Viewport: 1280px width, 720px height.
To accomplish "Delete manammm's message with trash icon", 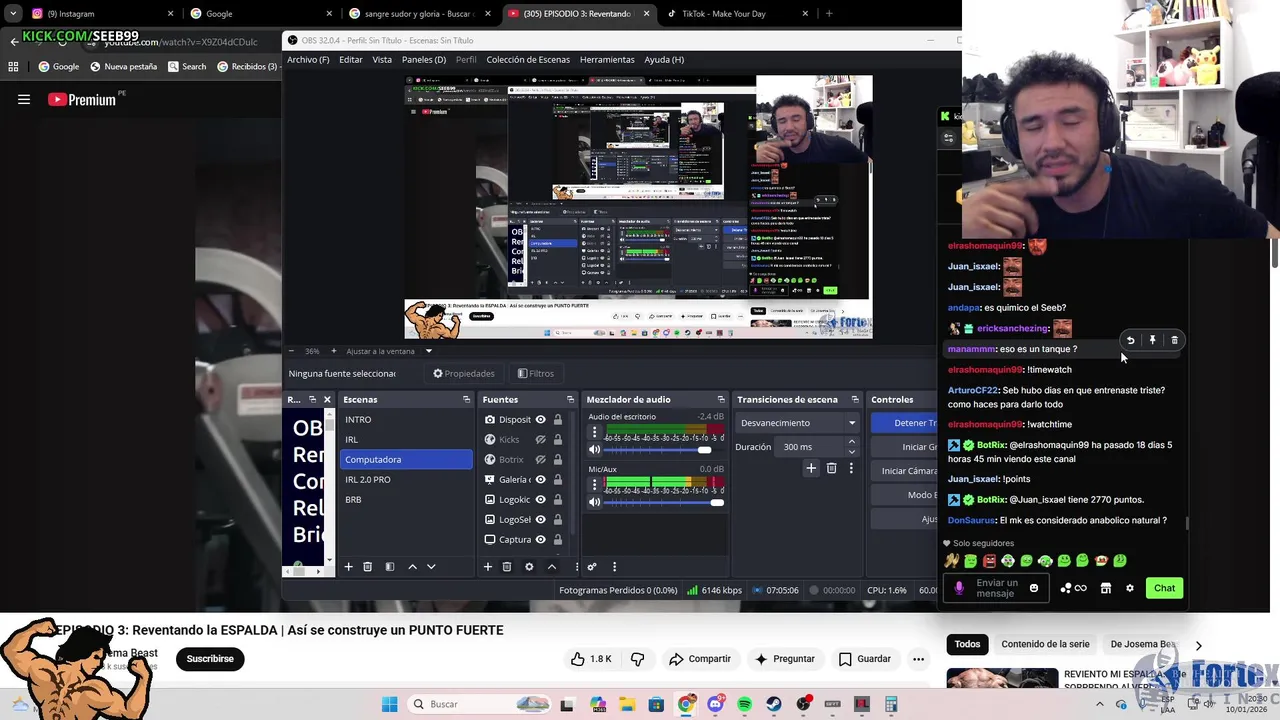I will [x=1175, y=340].
